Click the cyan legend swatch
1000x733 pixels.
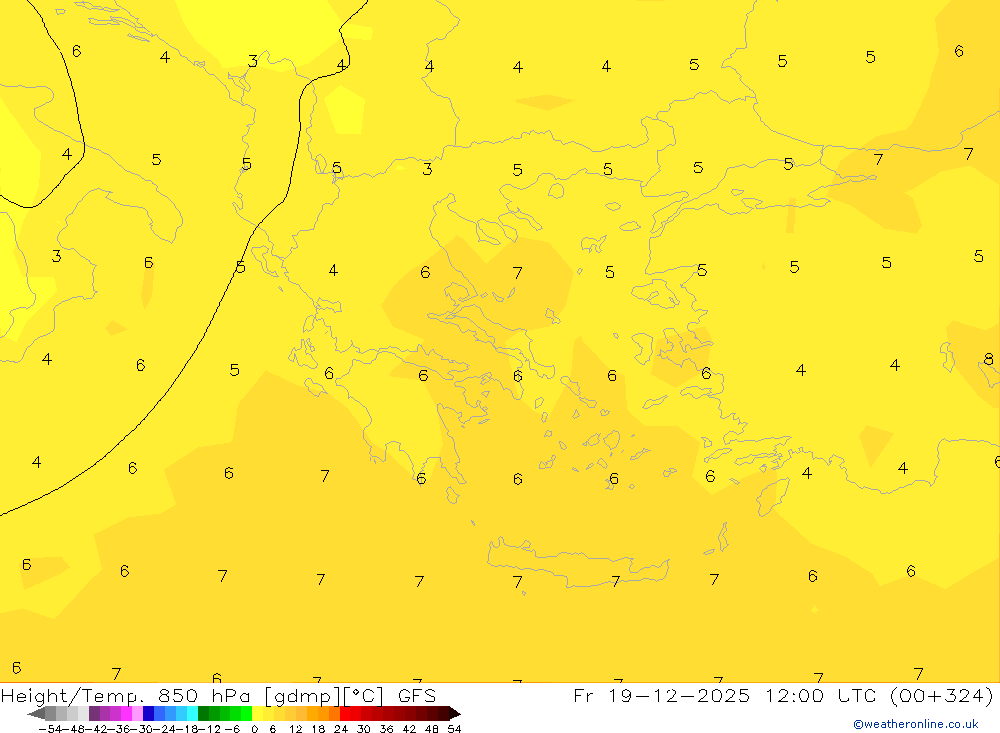pyautogui.click(x=192, y=713)
